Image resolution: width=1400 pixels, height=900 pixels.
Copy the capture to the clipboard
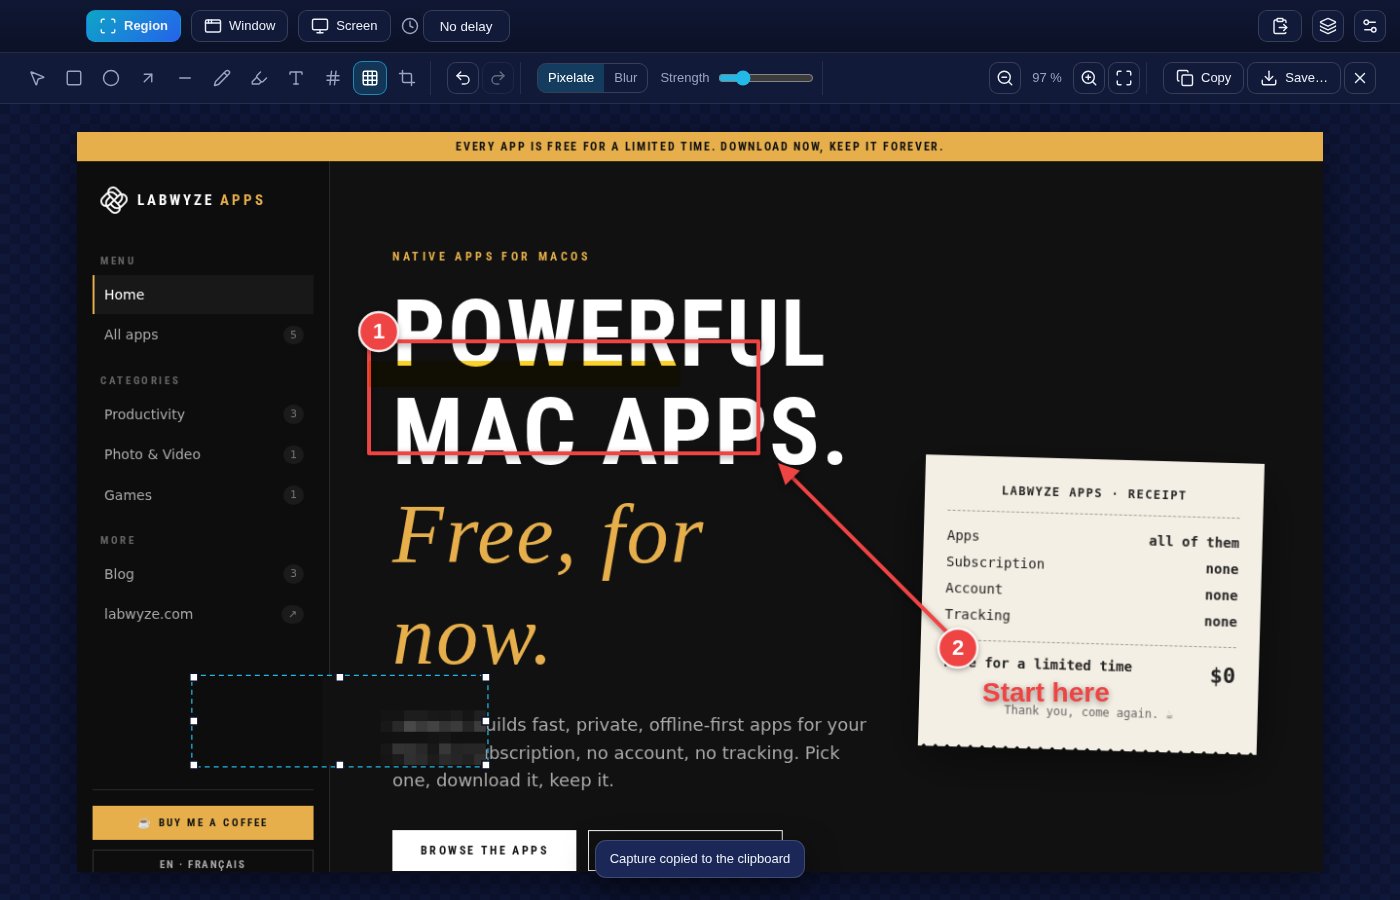pyautogui.click(x=1203, y=78)
